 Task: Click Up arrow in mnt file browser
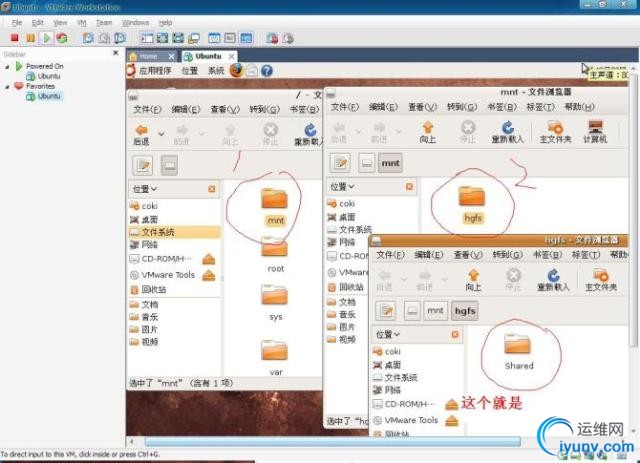(427, 132)
